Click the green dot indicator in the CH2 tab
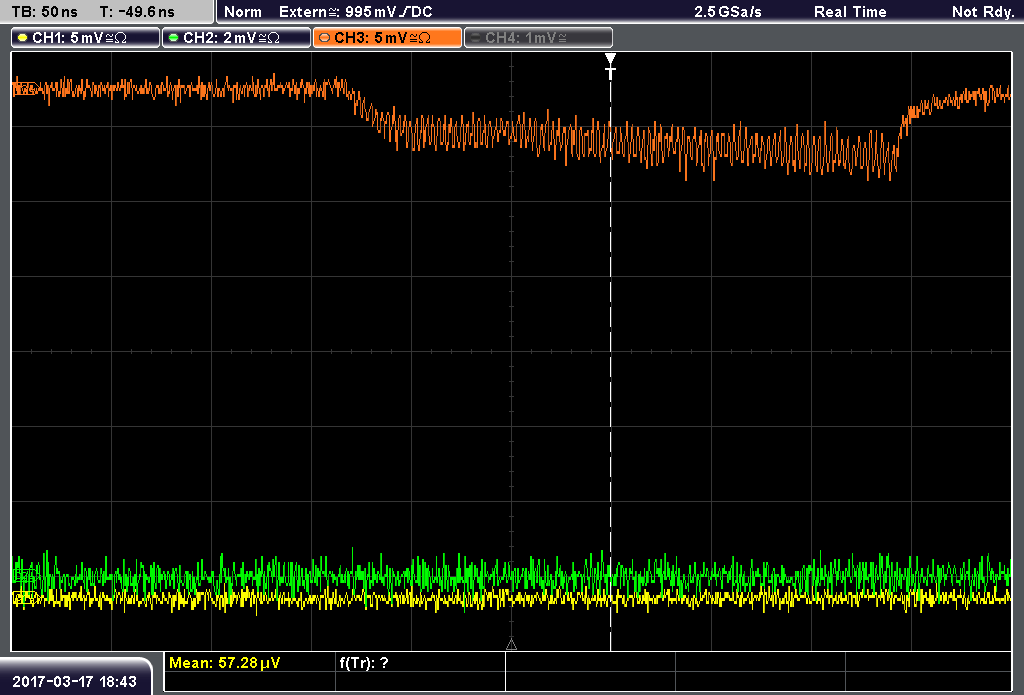Viewport: 1024px width, 695px height. 173,38
